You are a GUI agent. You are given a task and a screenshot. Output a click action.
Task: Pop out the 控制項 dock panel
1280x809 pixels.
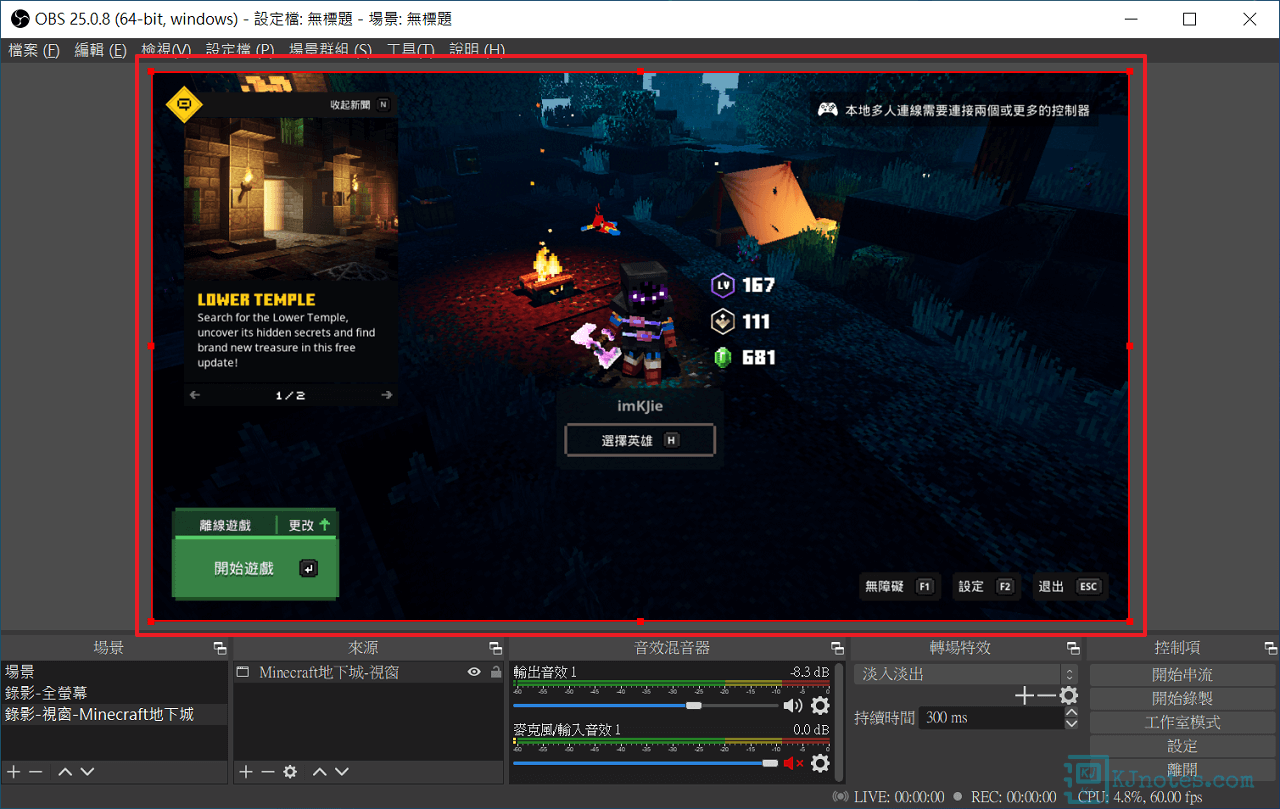[1270, 649]
